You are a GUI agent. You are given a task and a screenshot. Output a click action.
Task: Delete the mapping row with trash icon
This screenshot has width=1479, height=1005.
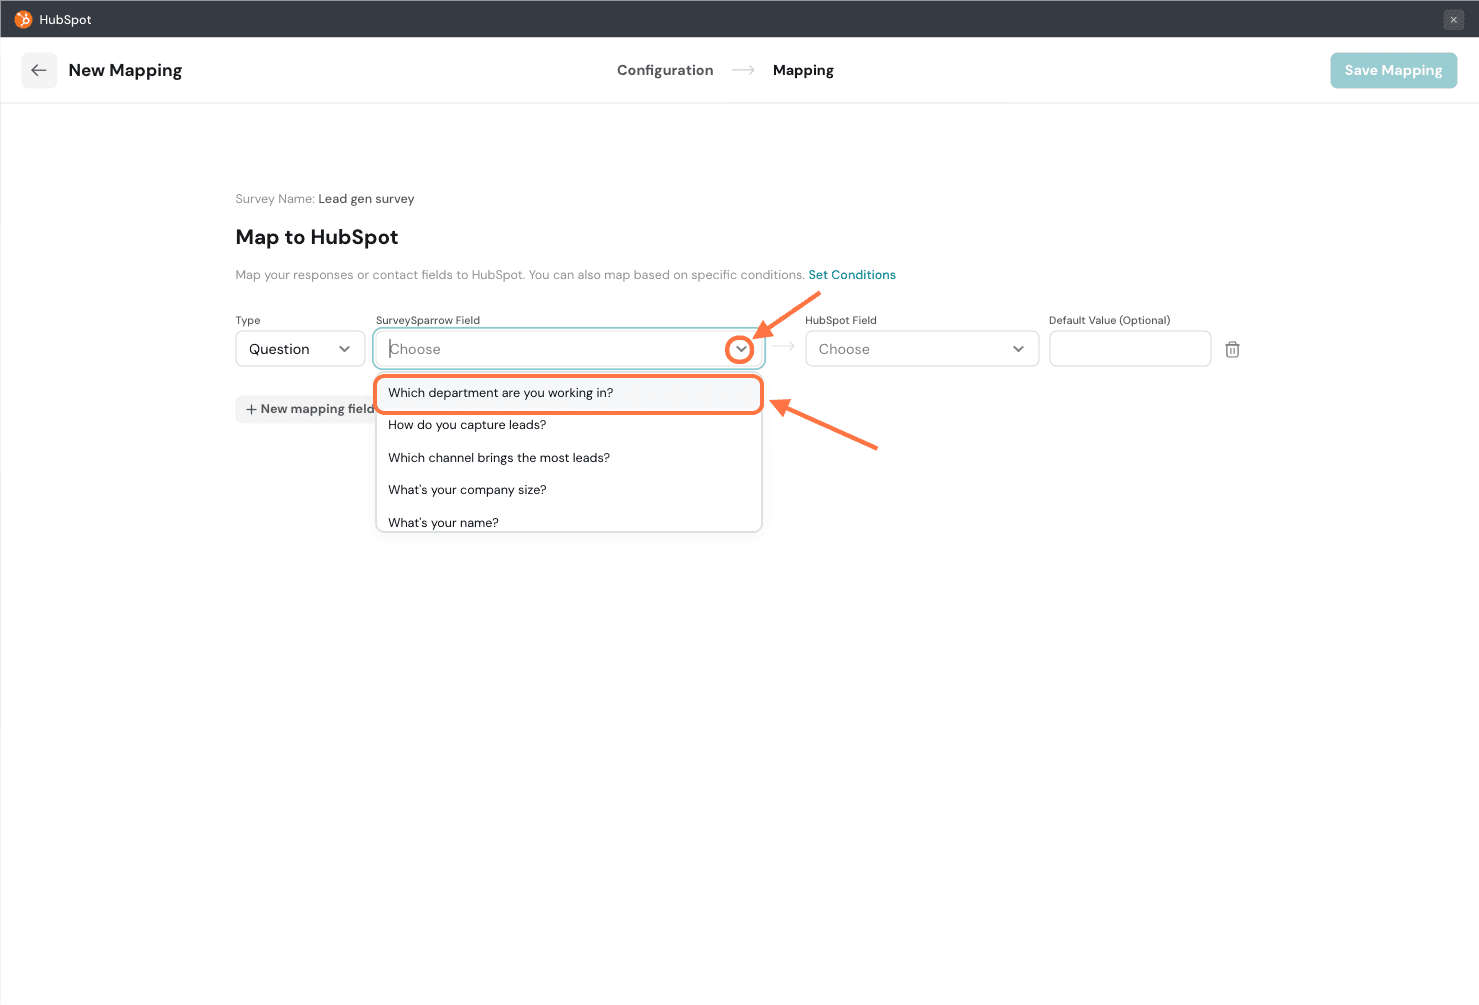coord(1232,350)
